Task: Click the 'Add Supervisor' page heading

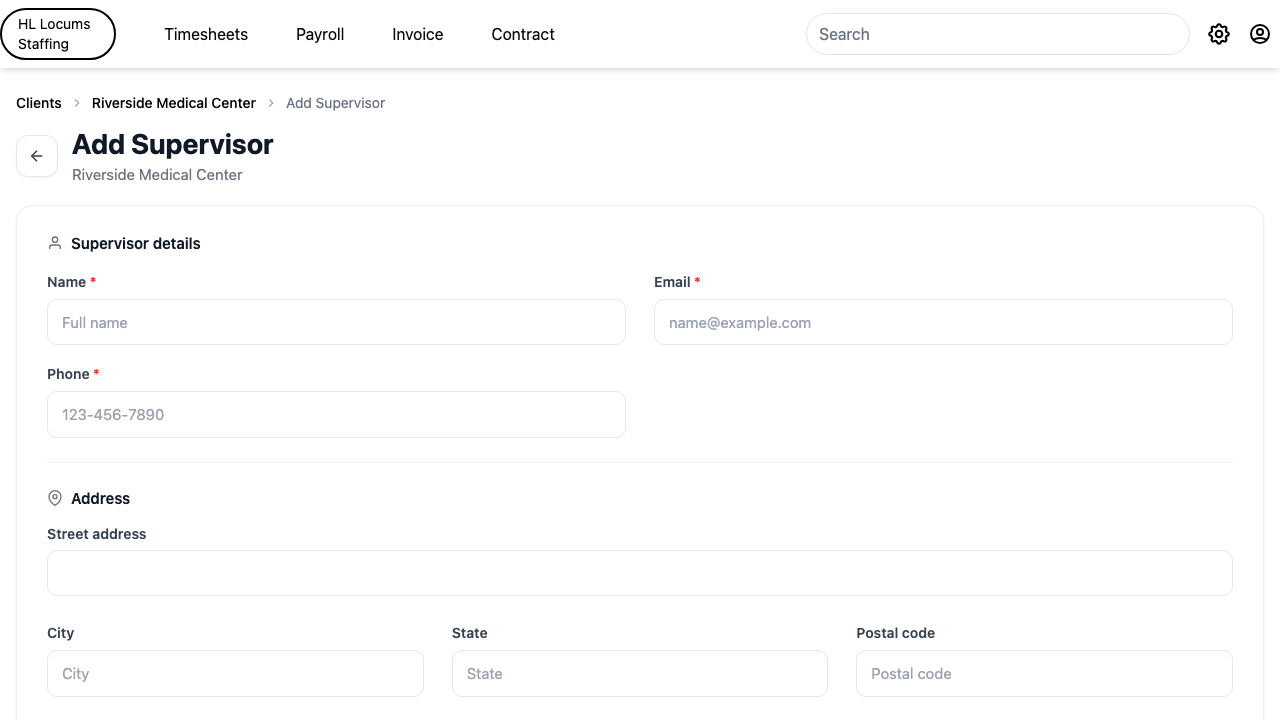Action: point(173,145)
